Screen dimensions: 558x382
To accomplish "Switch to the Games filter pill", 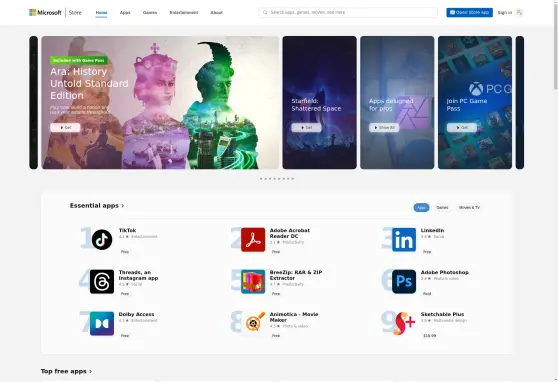I will 442,208.
